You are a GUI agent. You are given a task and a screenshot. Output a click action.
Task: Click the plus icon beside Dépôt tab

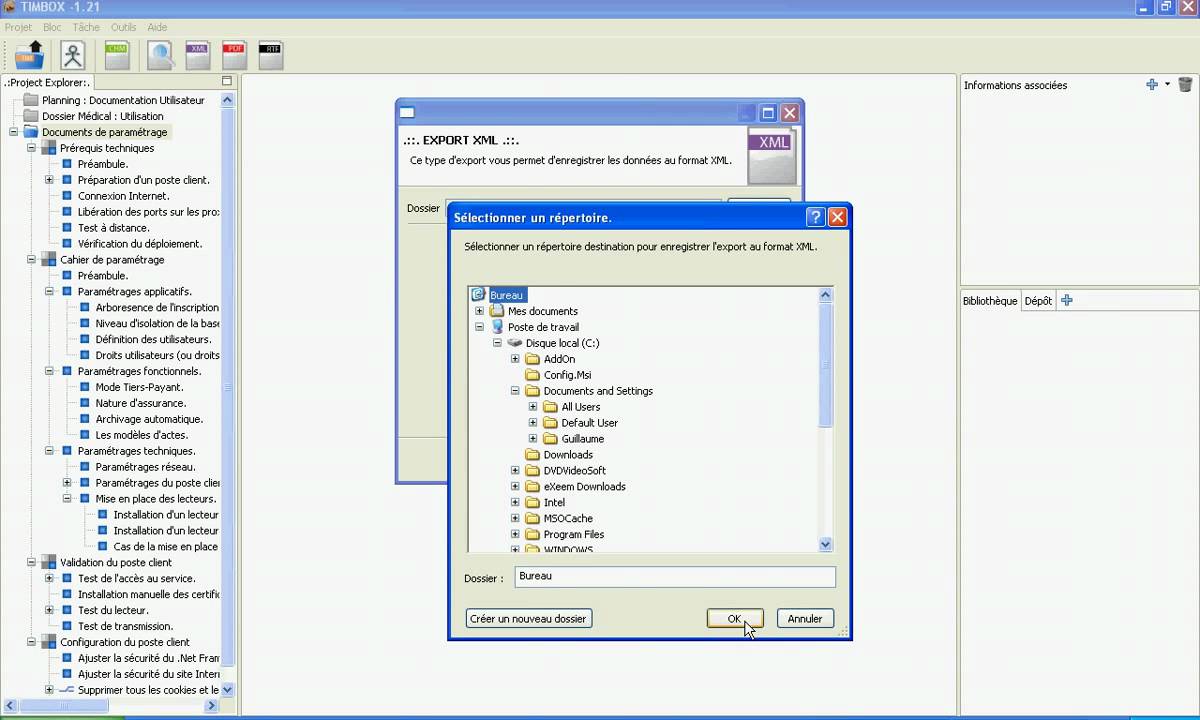pyautogui.click(x=1067, y=300)
